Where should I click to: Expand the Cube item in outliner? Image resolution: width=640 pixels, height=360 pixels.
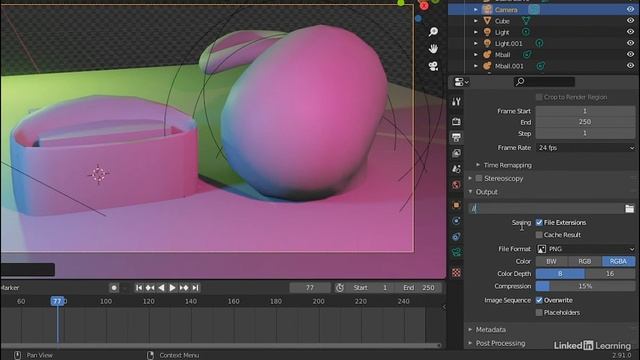pos(476,21)
